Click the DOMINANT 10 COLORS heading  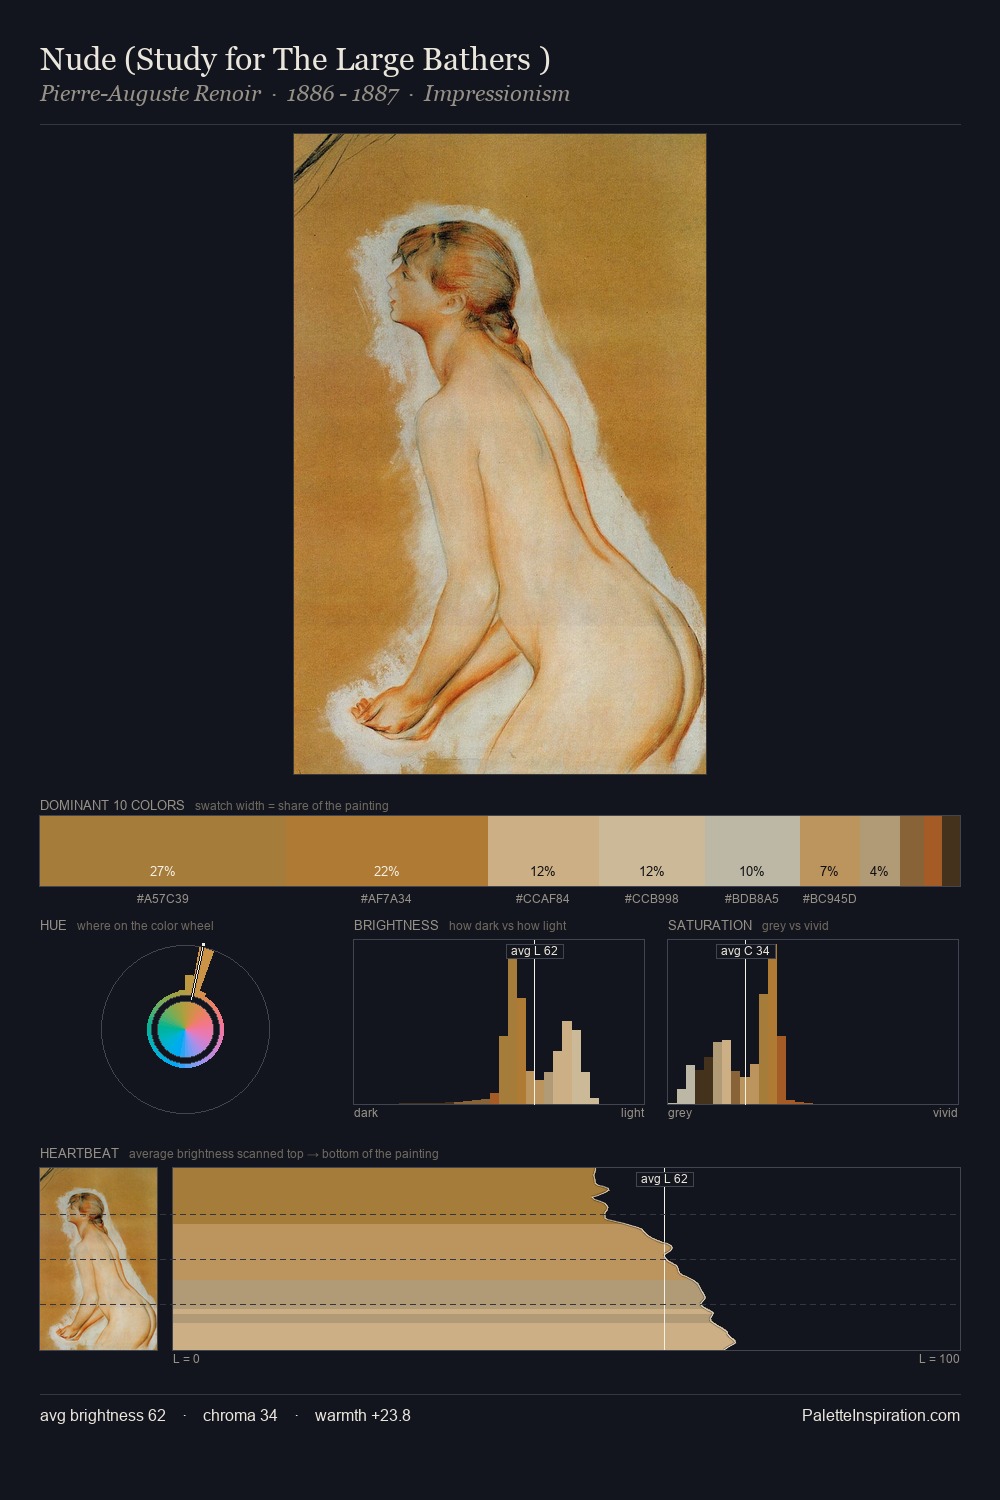click(x=112, y=805)
